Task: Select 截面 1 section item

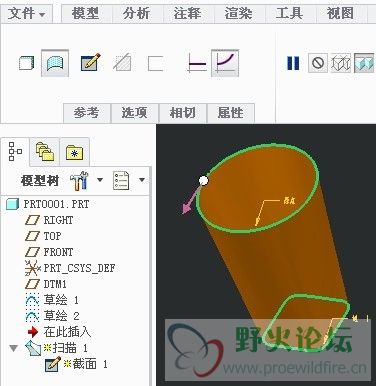Action: 77,364
